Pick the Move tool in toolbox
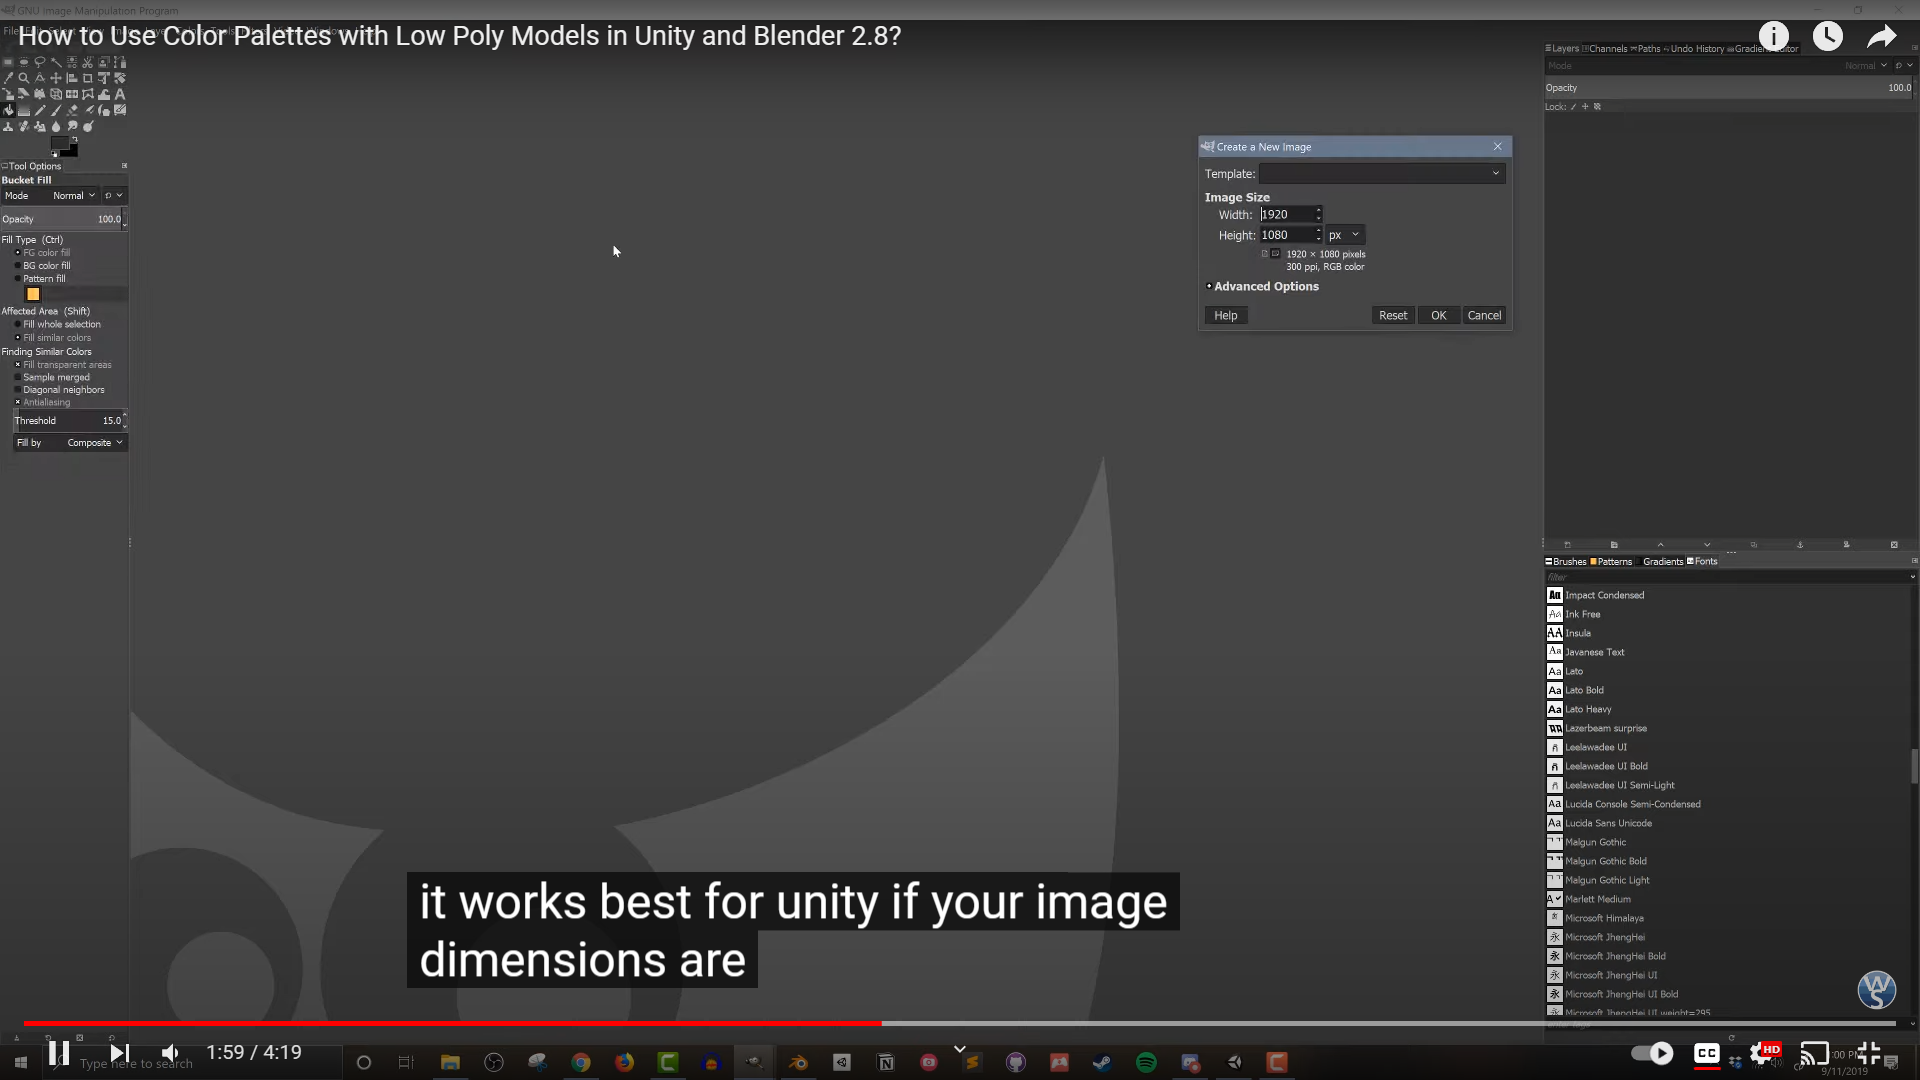Image resolution: width=1920 pixels, height=1080 pixels. [x=56, y=78]
